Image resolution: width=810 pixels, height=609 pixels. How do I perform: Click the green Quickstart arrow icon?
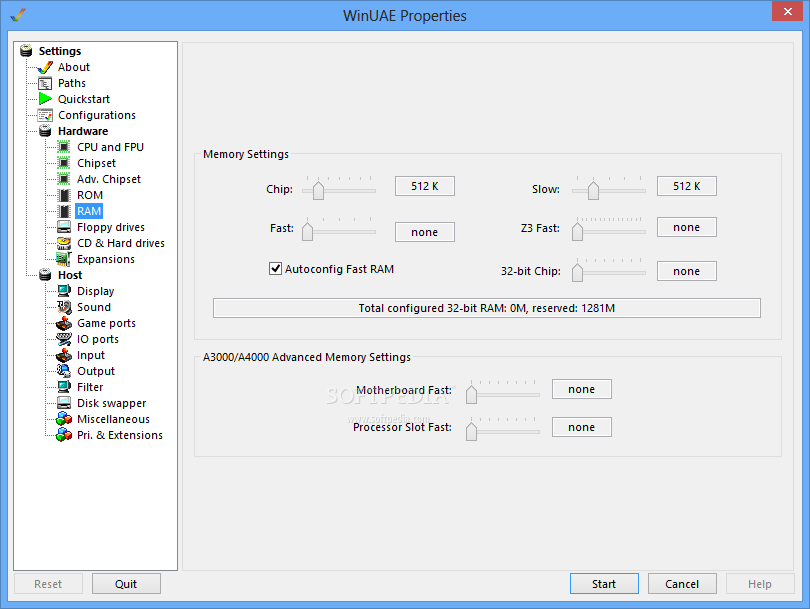coord(45,99)
